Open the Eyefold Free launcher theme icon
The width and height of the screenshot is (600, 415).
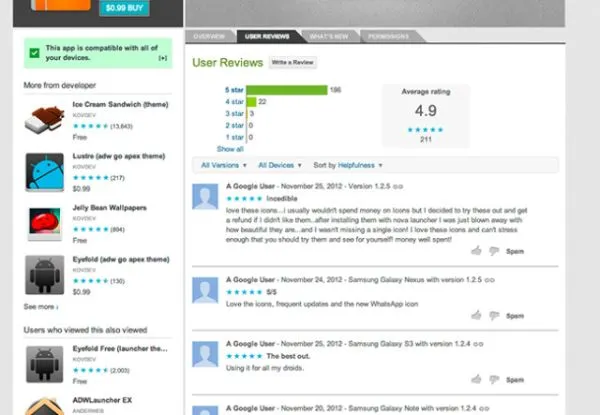(x=44, y=365)
